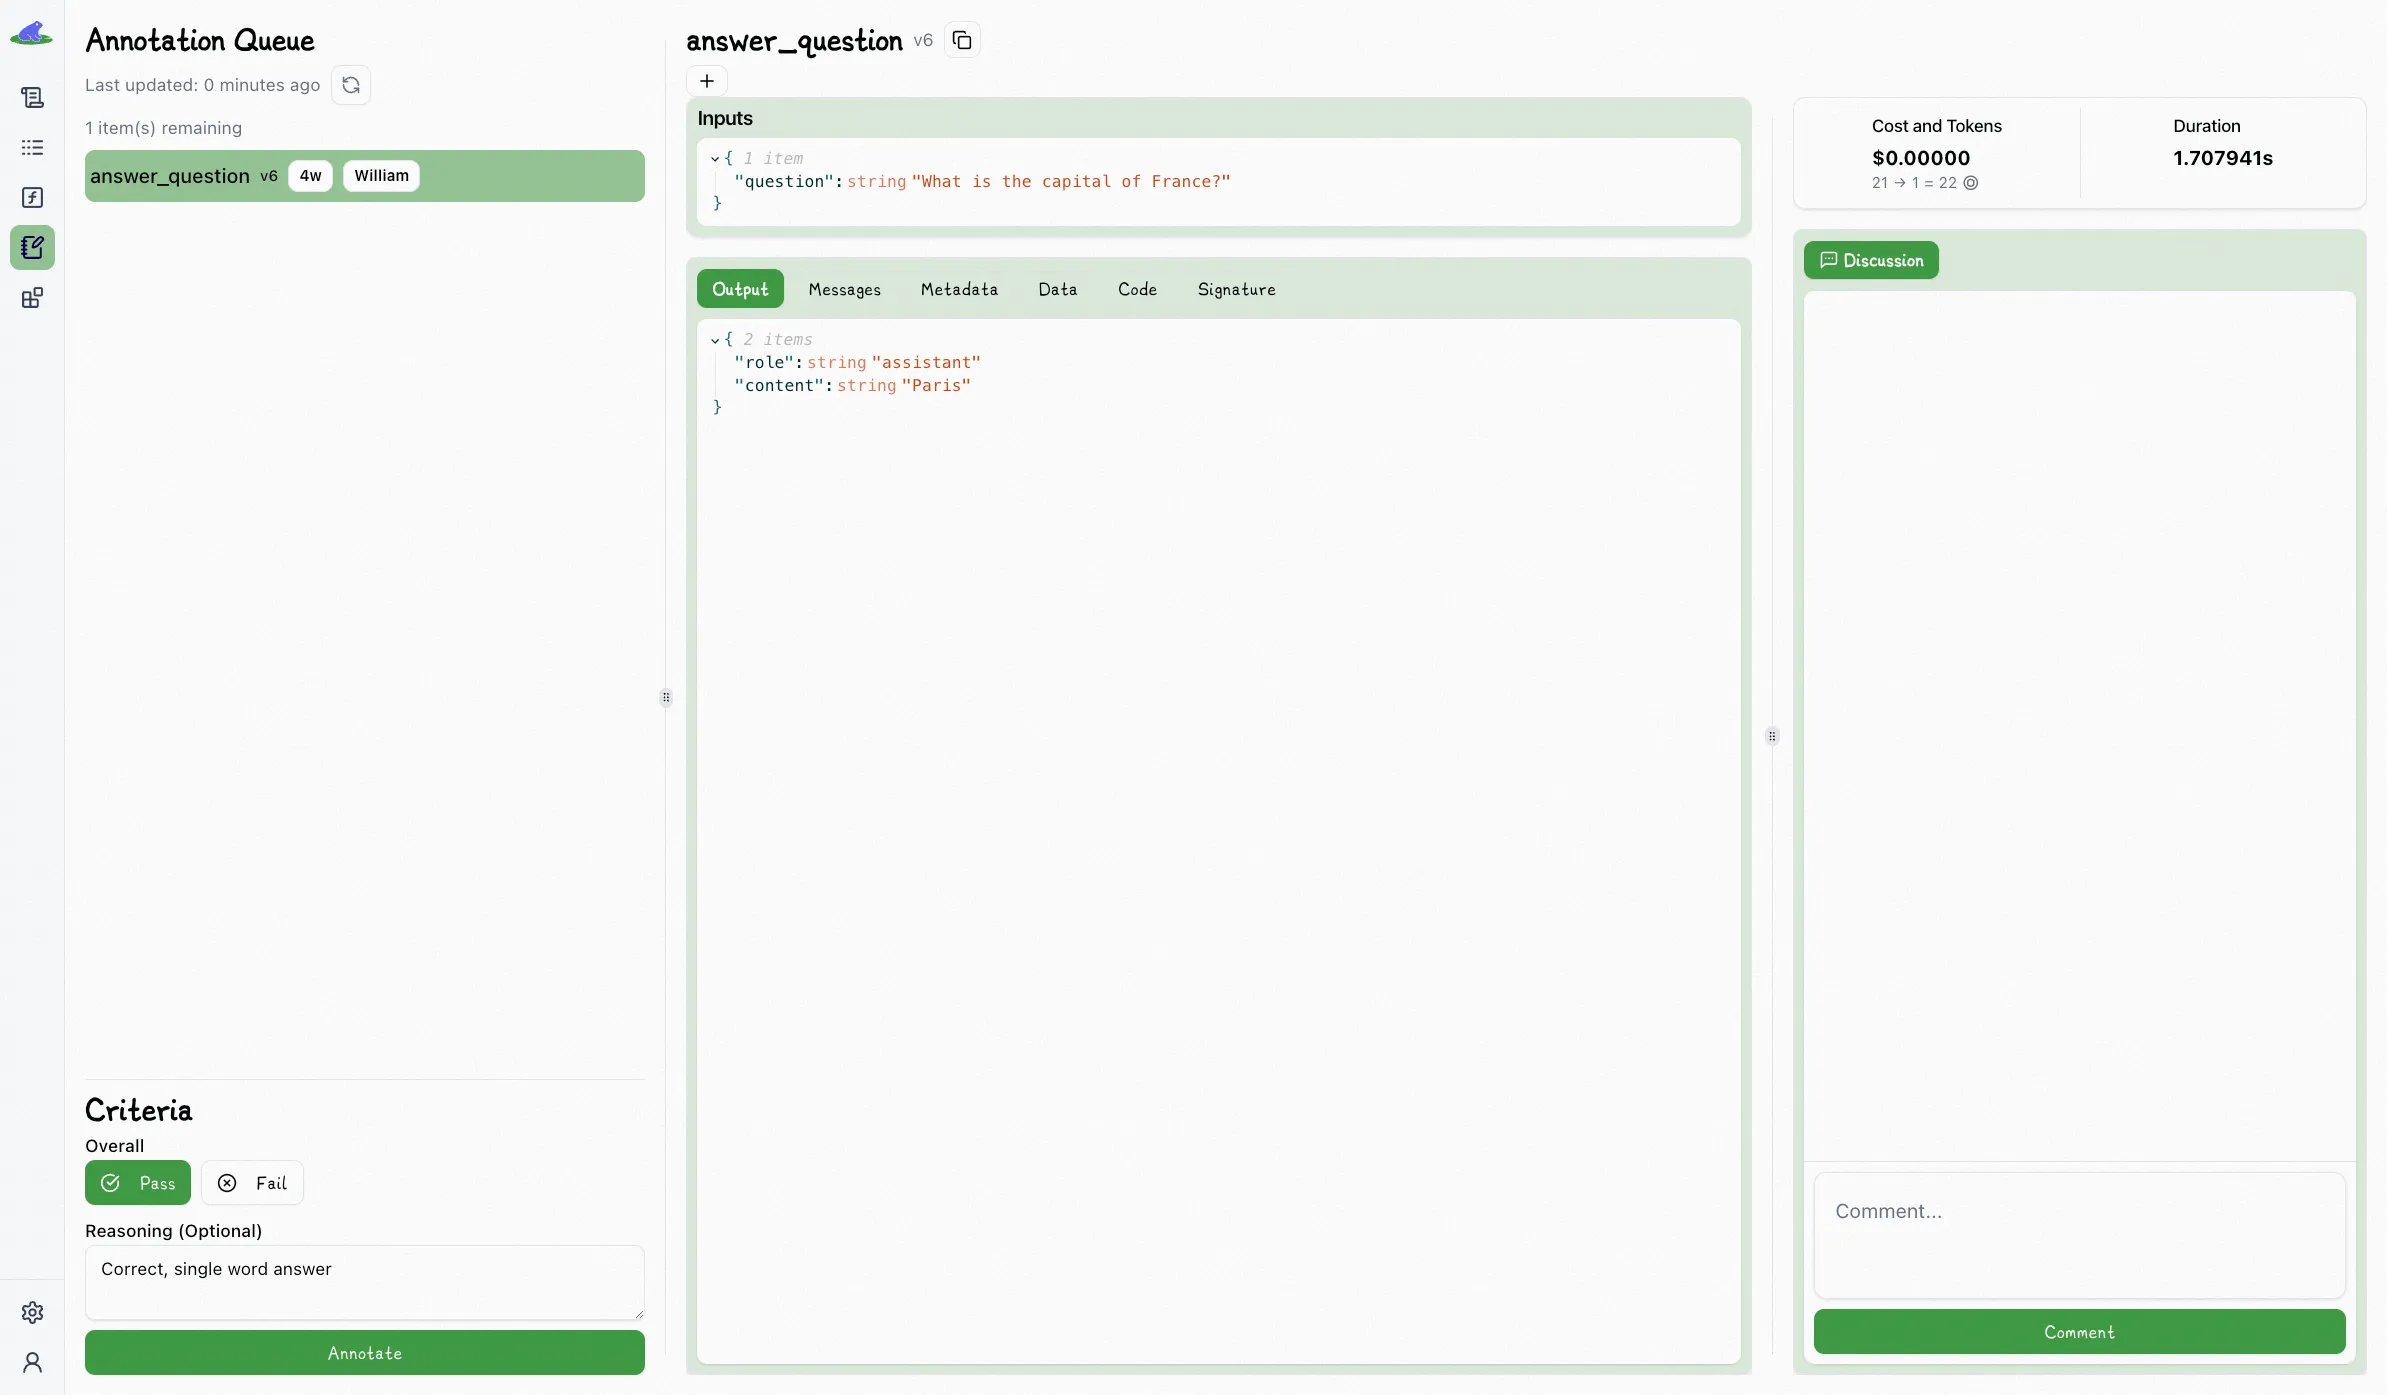Image resolution: width=2387 pixels, height=1395 pixels.
Task: Switch to the Metadata tab
Action: coord(958,290)
